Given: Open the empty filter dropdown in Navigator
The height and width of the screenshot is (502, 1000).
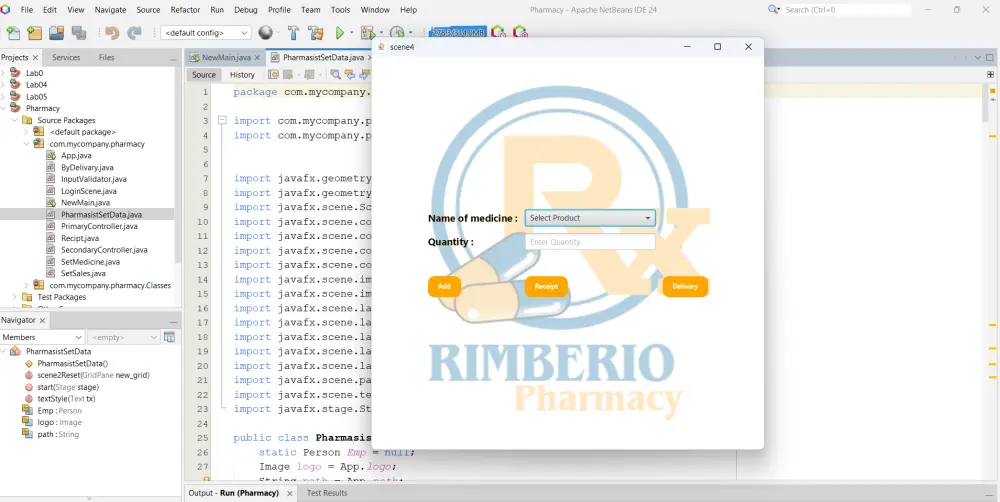Looking at the screenshot, I should 124,337.
